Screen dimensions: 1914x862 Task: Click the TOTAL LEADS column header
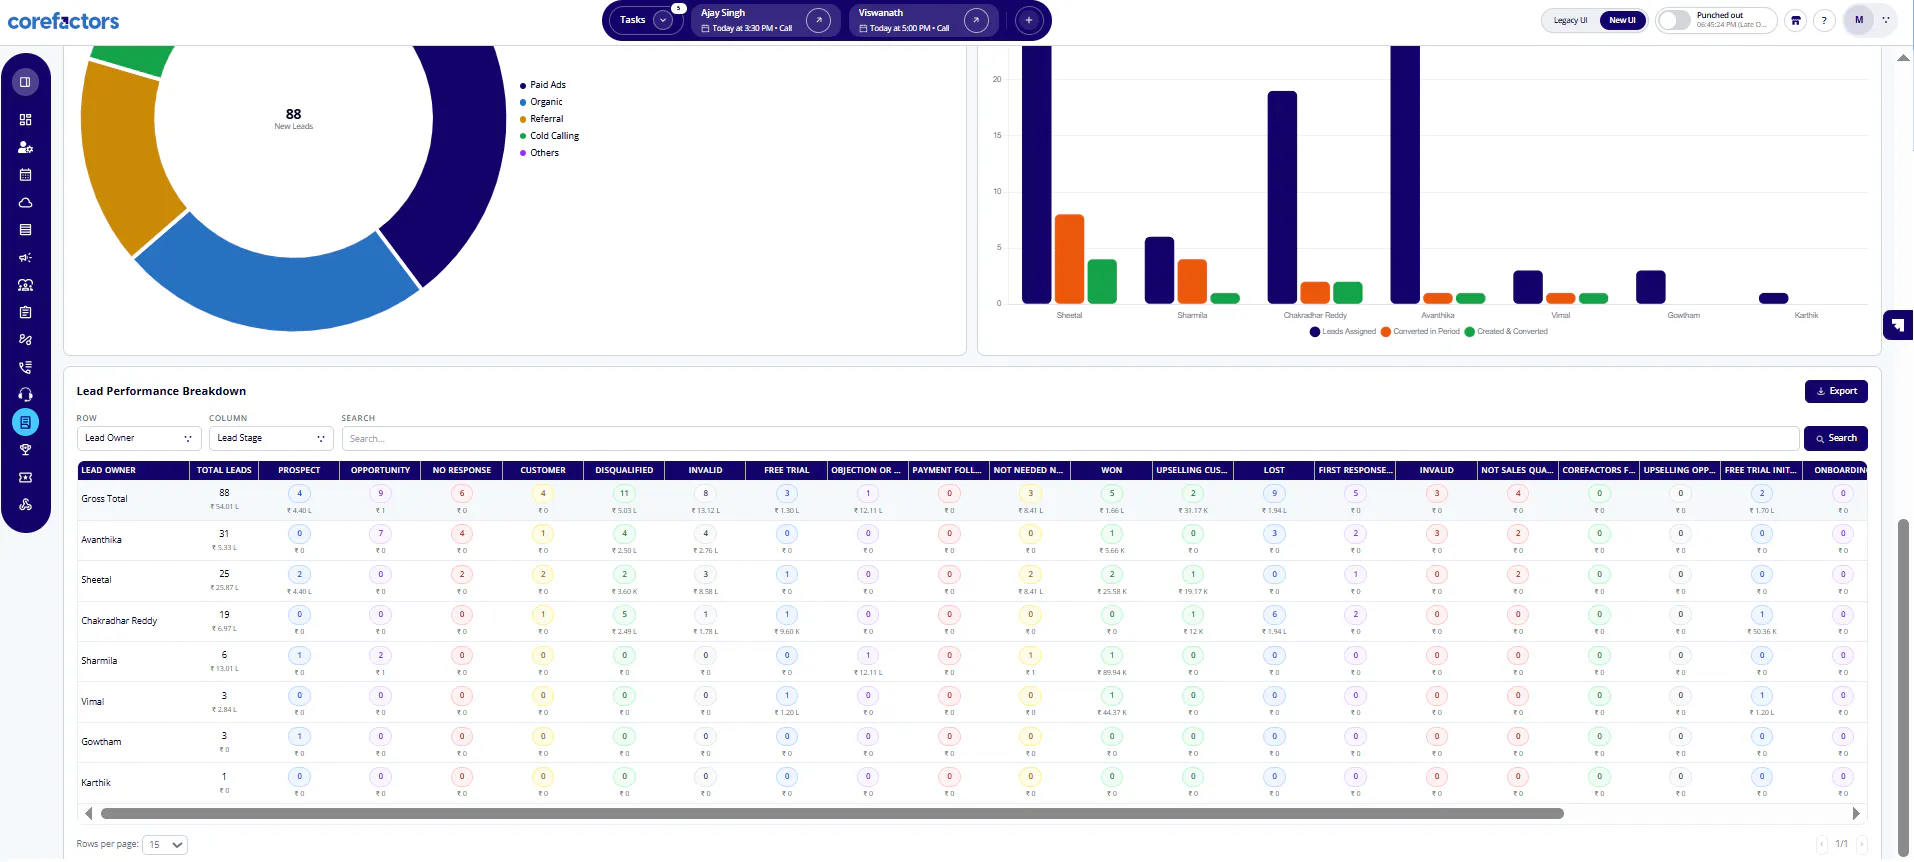click(224, 470)
